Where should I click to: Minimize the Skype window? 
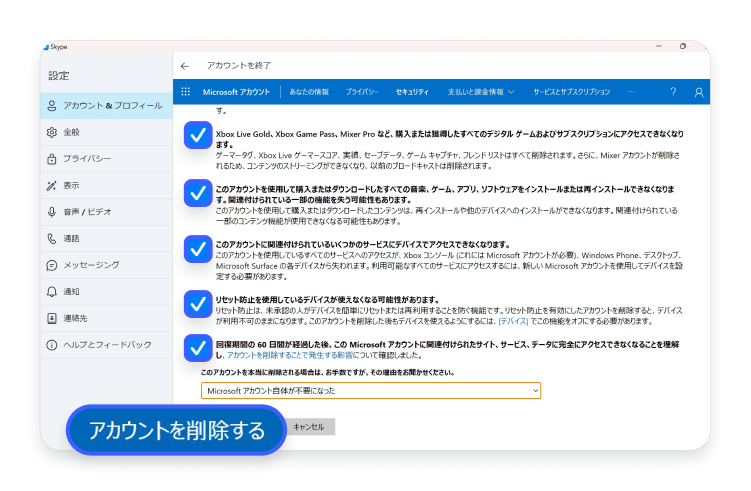(x=659, y=46)
